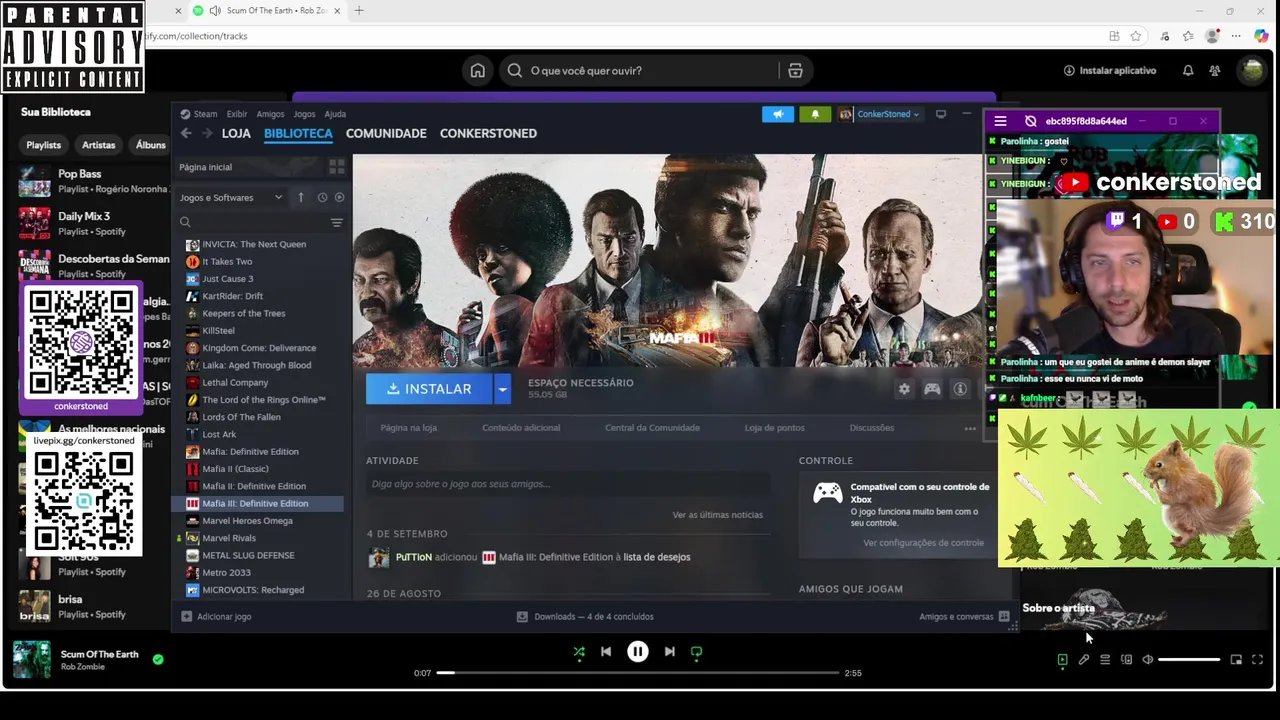This screenshot has width=1280, height=720.
Task: Click Instalar aplicativo in Spotify
Action: click(x=1110, y=71)
